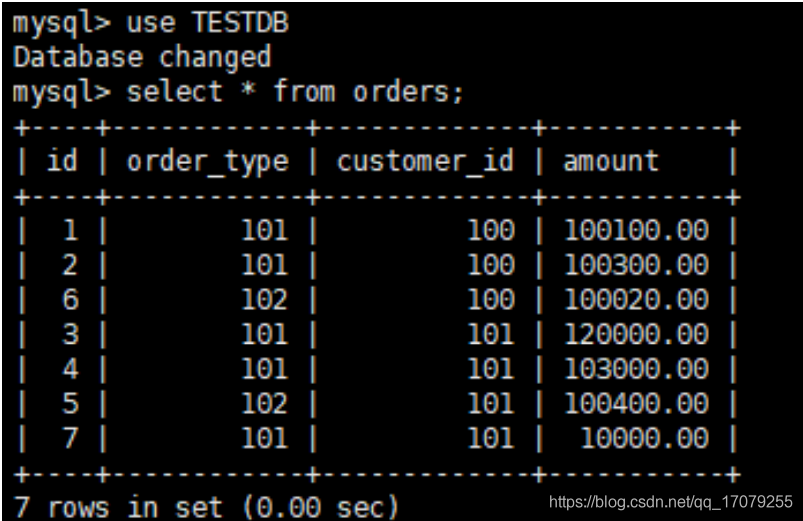Click the "Database changed" message line
This screenshot has height=521, width=803.
pos(142,57)
